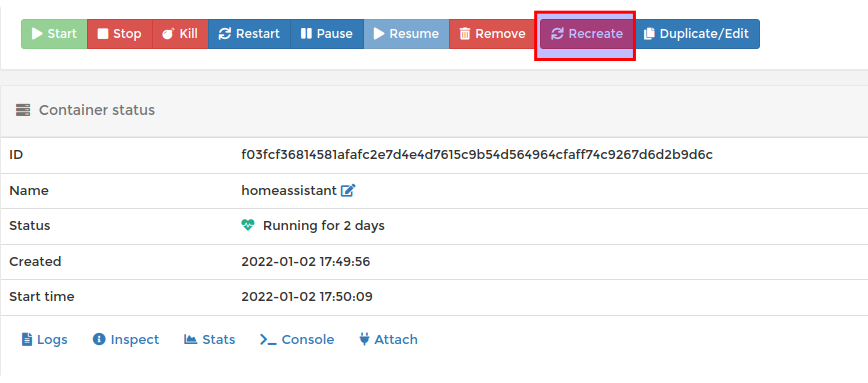Click the Stats chart icon
This screenshot has width=868, height=383.
pyautogui.click(x=190, y=339)
